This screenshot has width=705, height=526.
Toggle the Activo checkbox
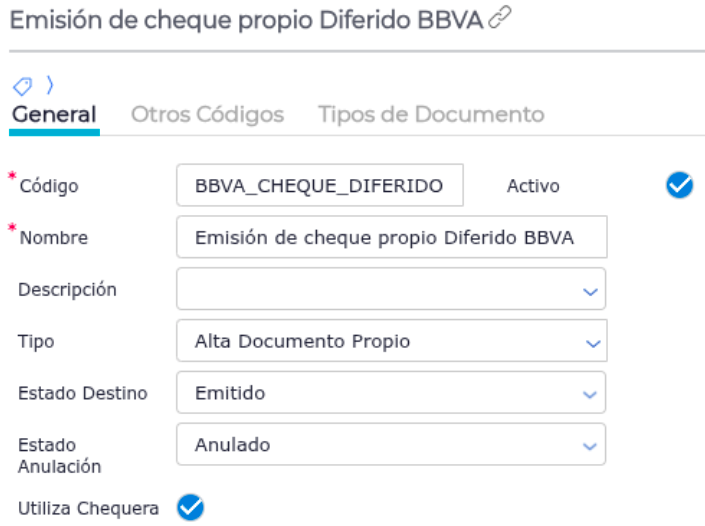point(679,185)
